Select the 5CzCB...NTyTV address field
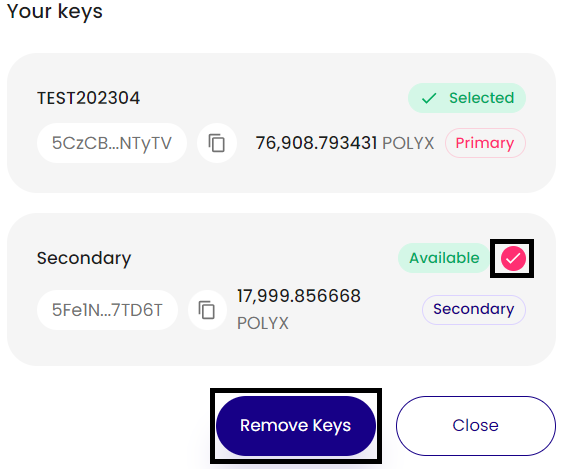 tap(112, 143)
